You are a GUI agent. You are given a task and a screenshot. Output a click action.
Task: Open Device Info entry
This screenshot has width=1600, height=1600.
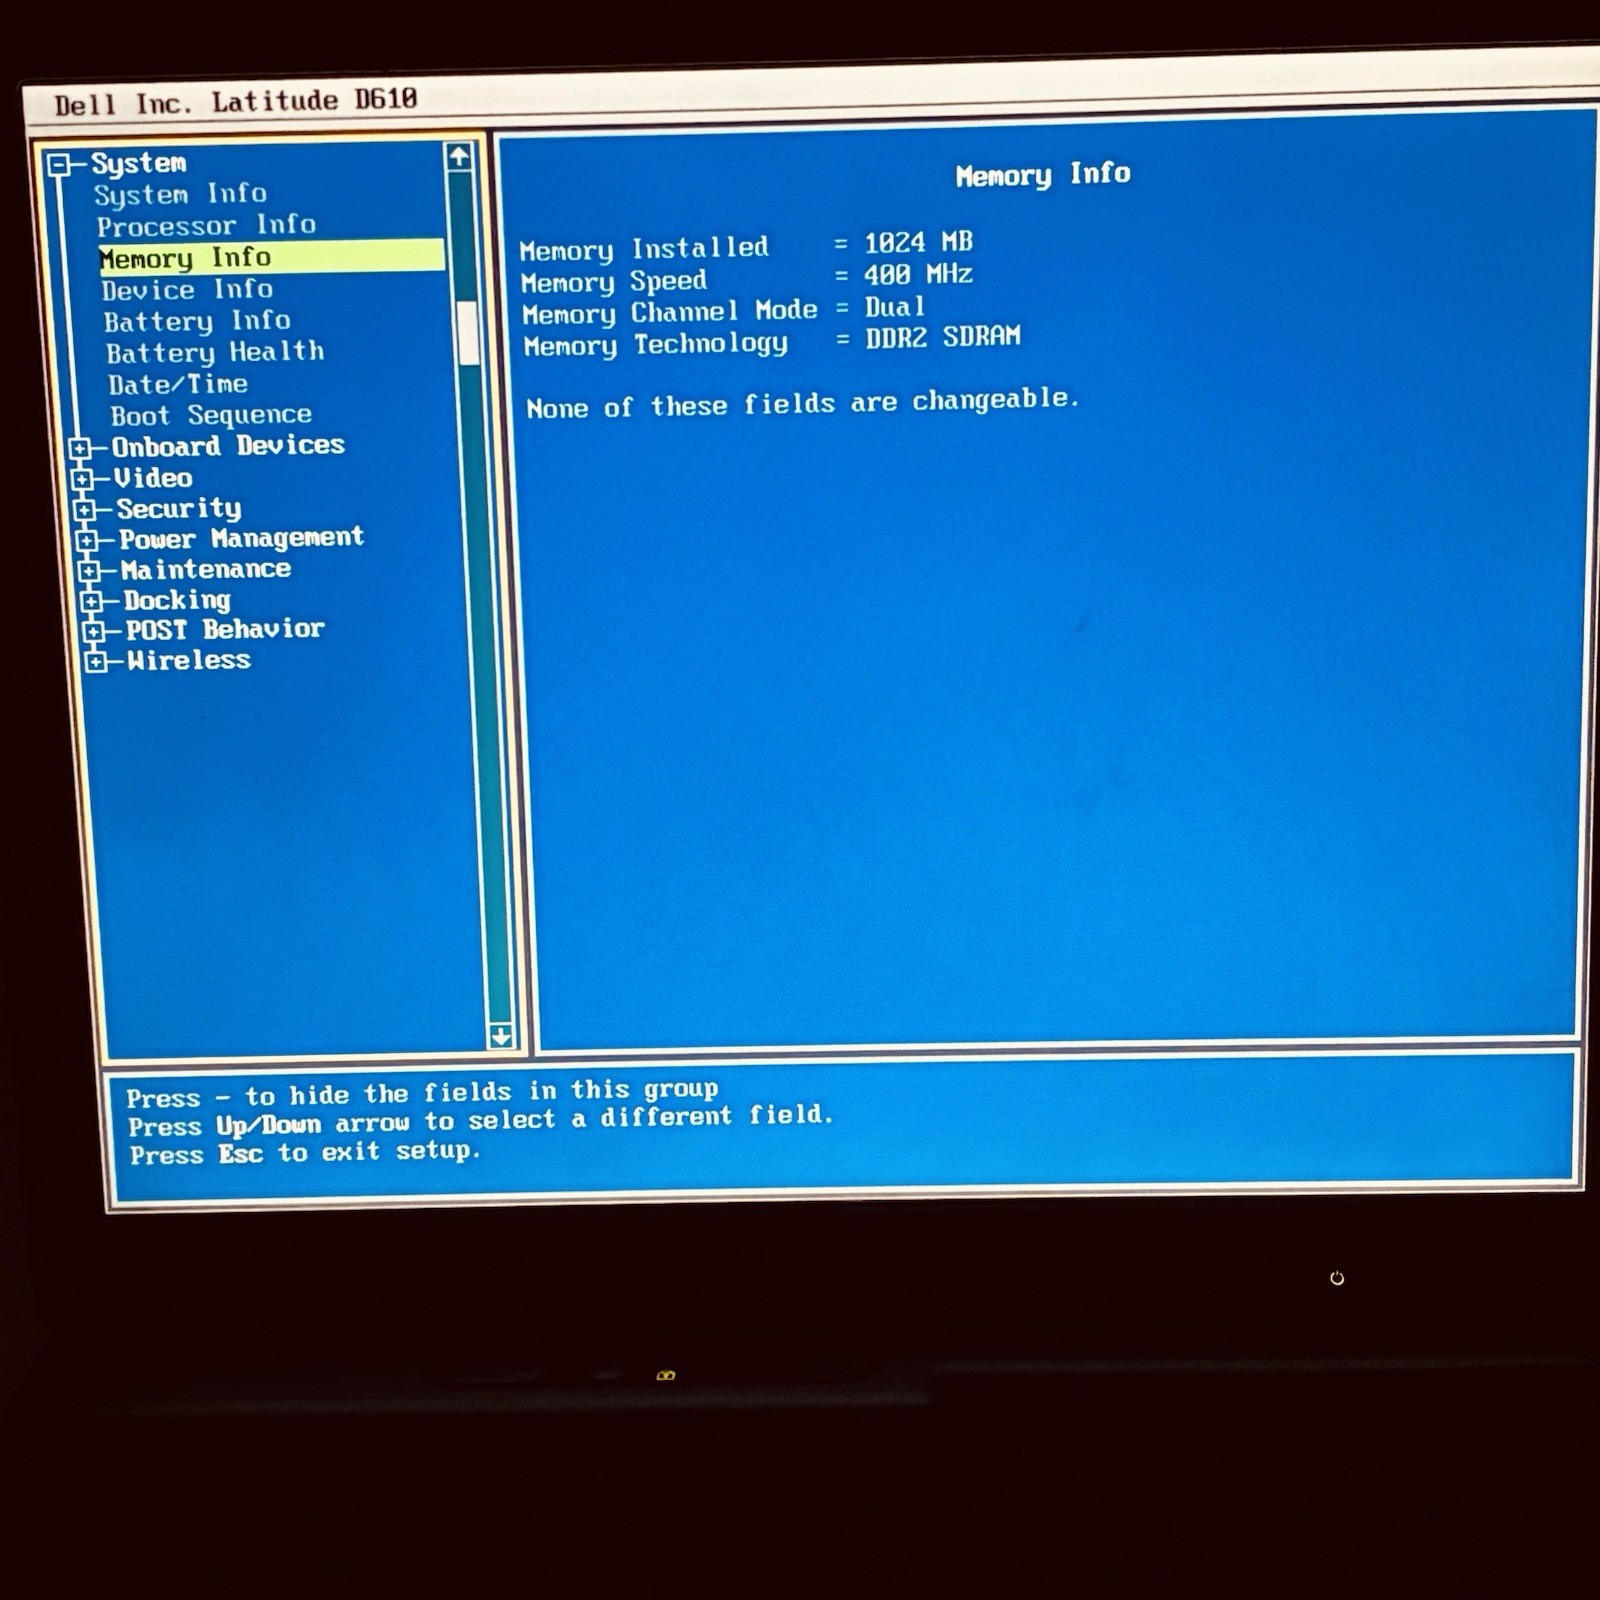point(187,290)
